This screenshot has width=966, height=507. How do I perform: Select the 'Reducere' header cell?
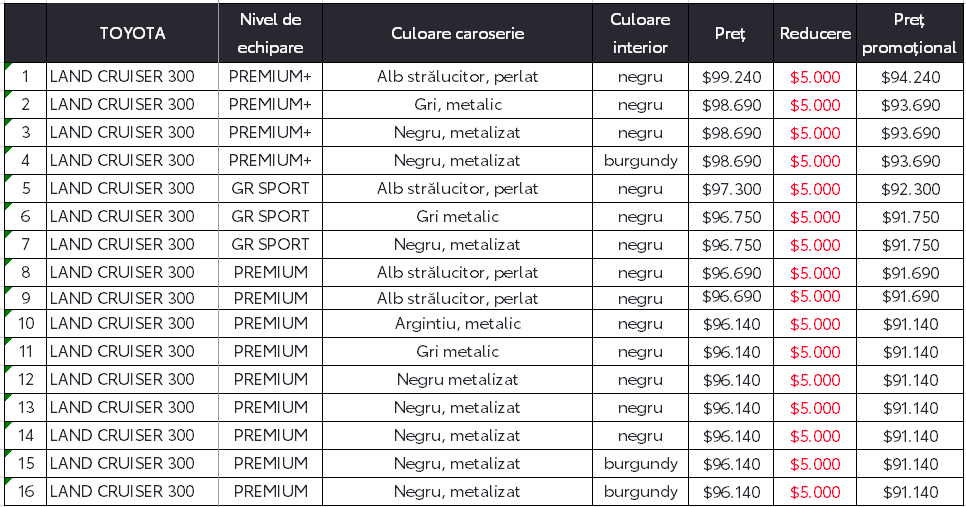click(x=815, y=33)
